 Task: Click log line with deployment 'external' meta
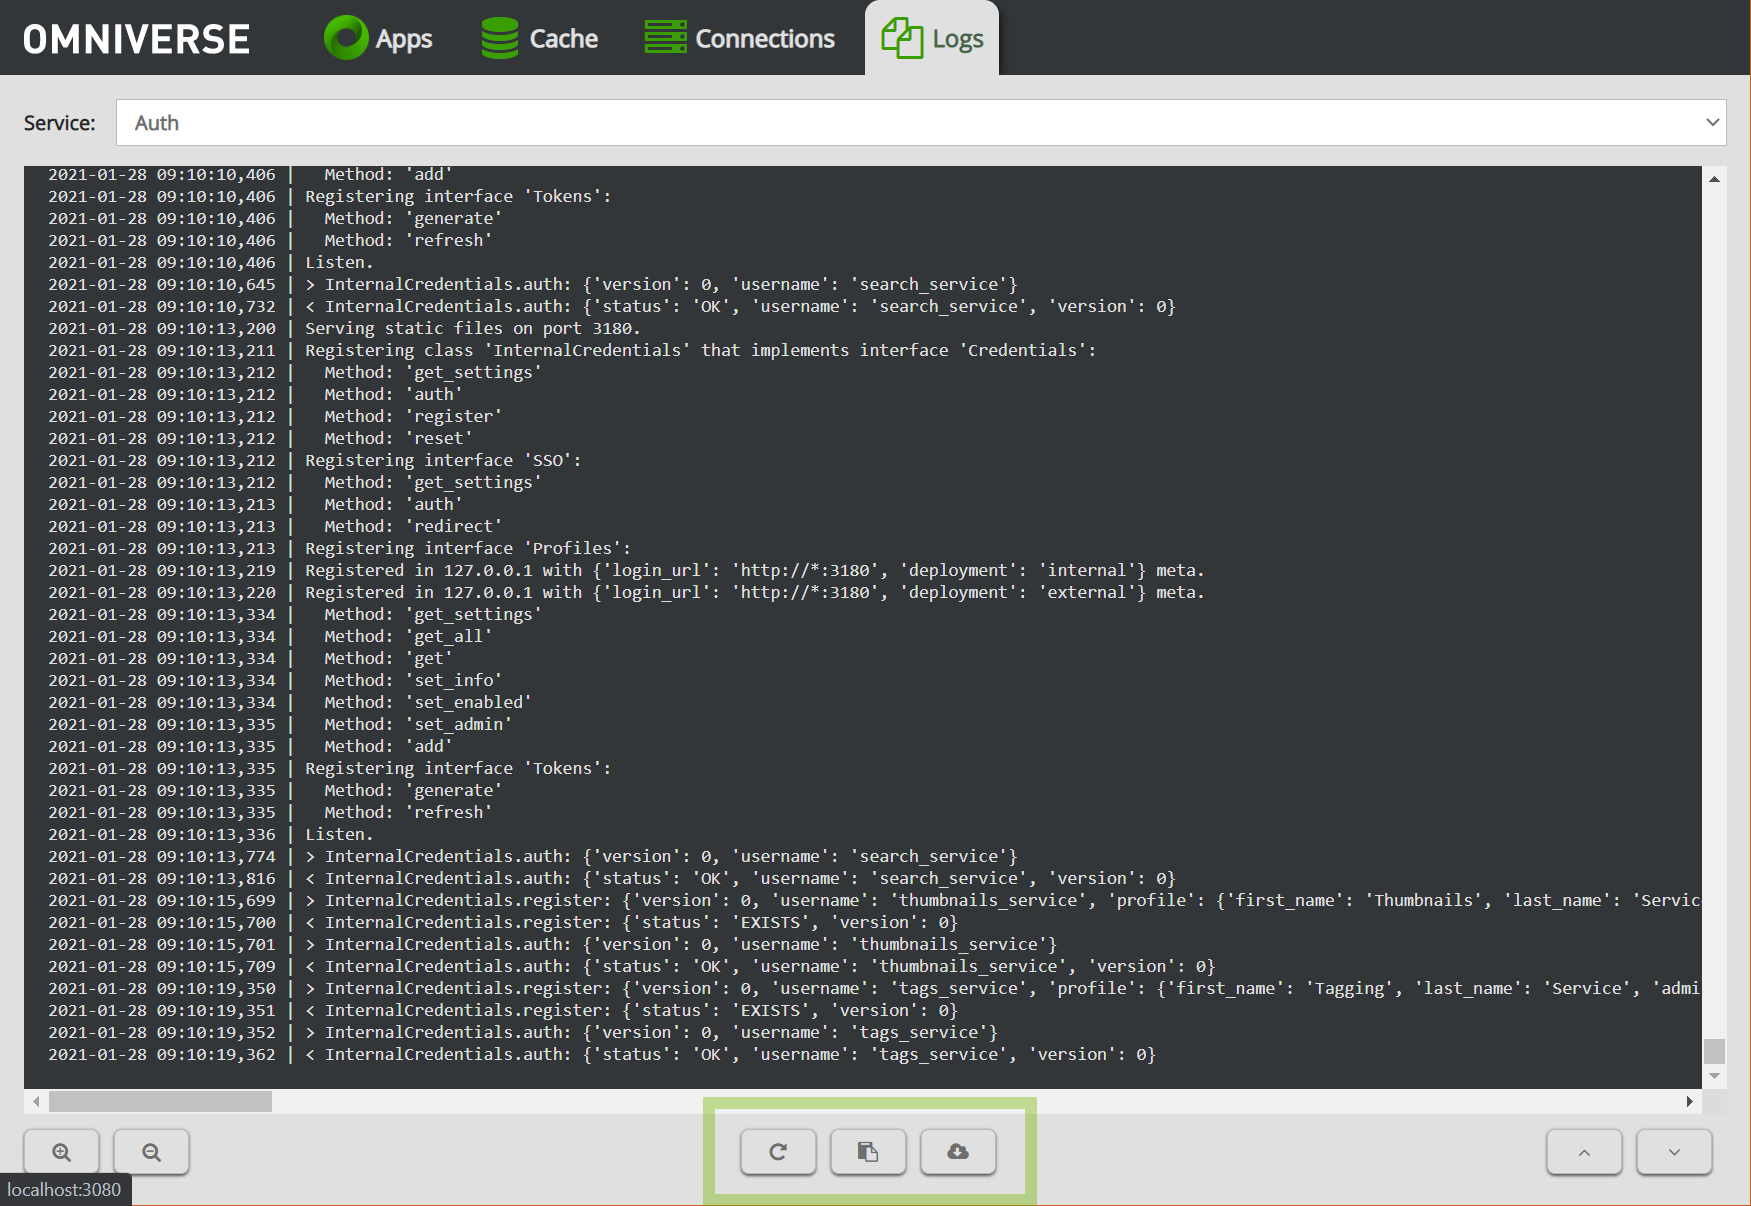point(626,592)
